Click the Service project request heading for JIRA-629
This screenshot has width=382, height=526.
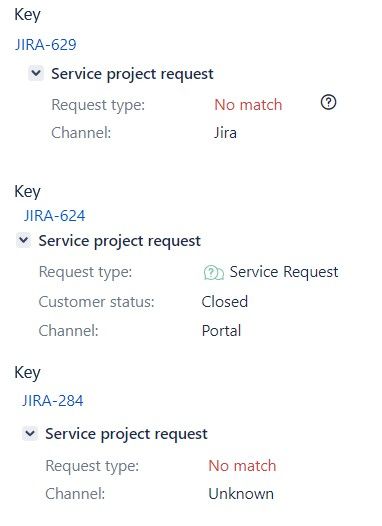[x=132, y=74]
